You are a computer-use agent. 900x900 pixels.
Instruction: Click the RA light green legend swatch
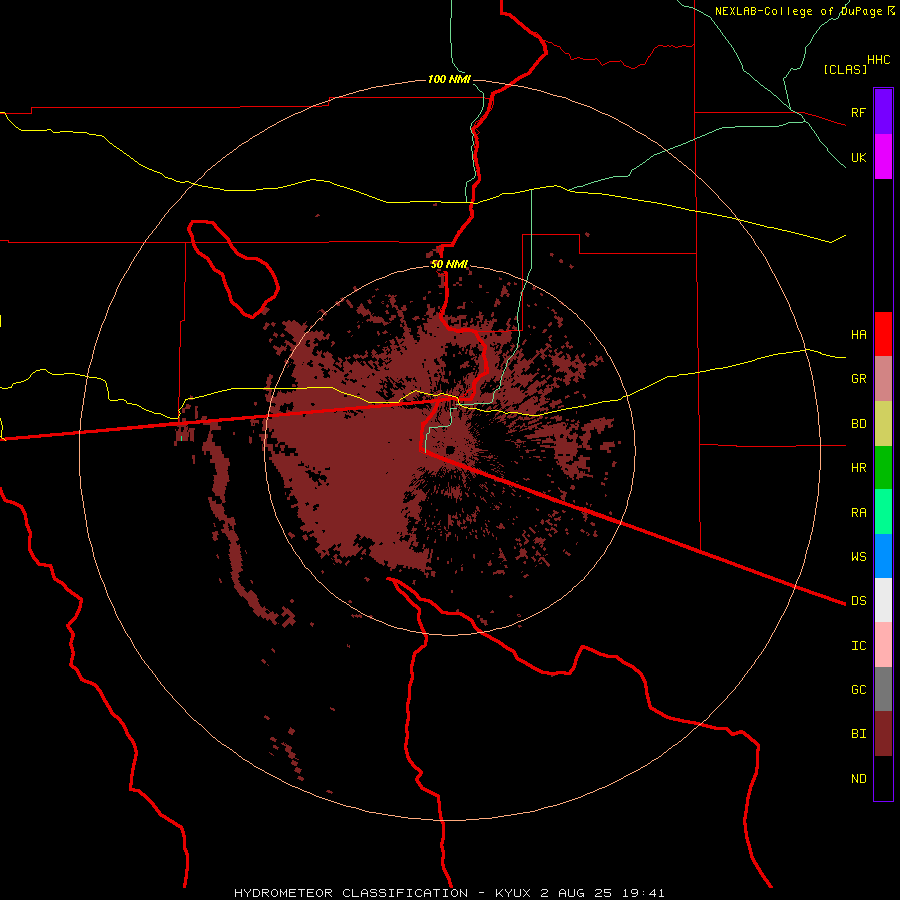point(883,512)
